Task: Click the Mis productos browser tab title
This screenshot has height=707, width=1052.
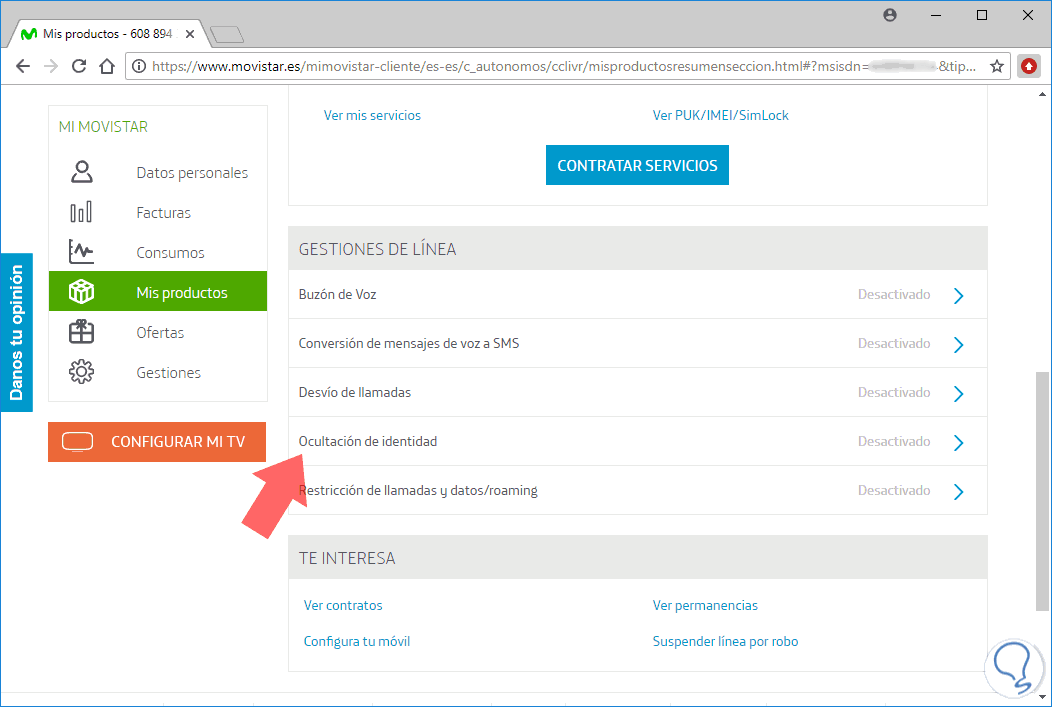Action: coord(107,34)
